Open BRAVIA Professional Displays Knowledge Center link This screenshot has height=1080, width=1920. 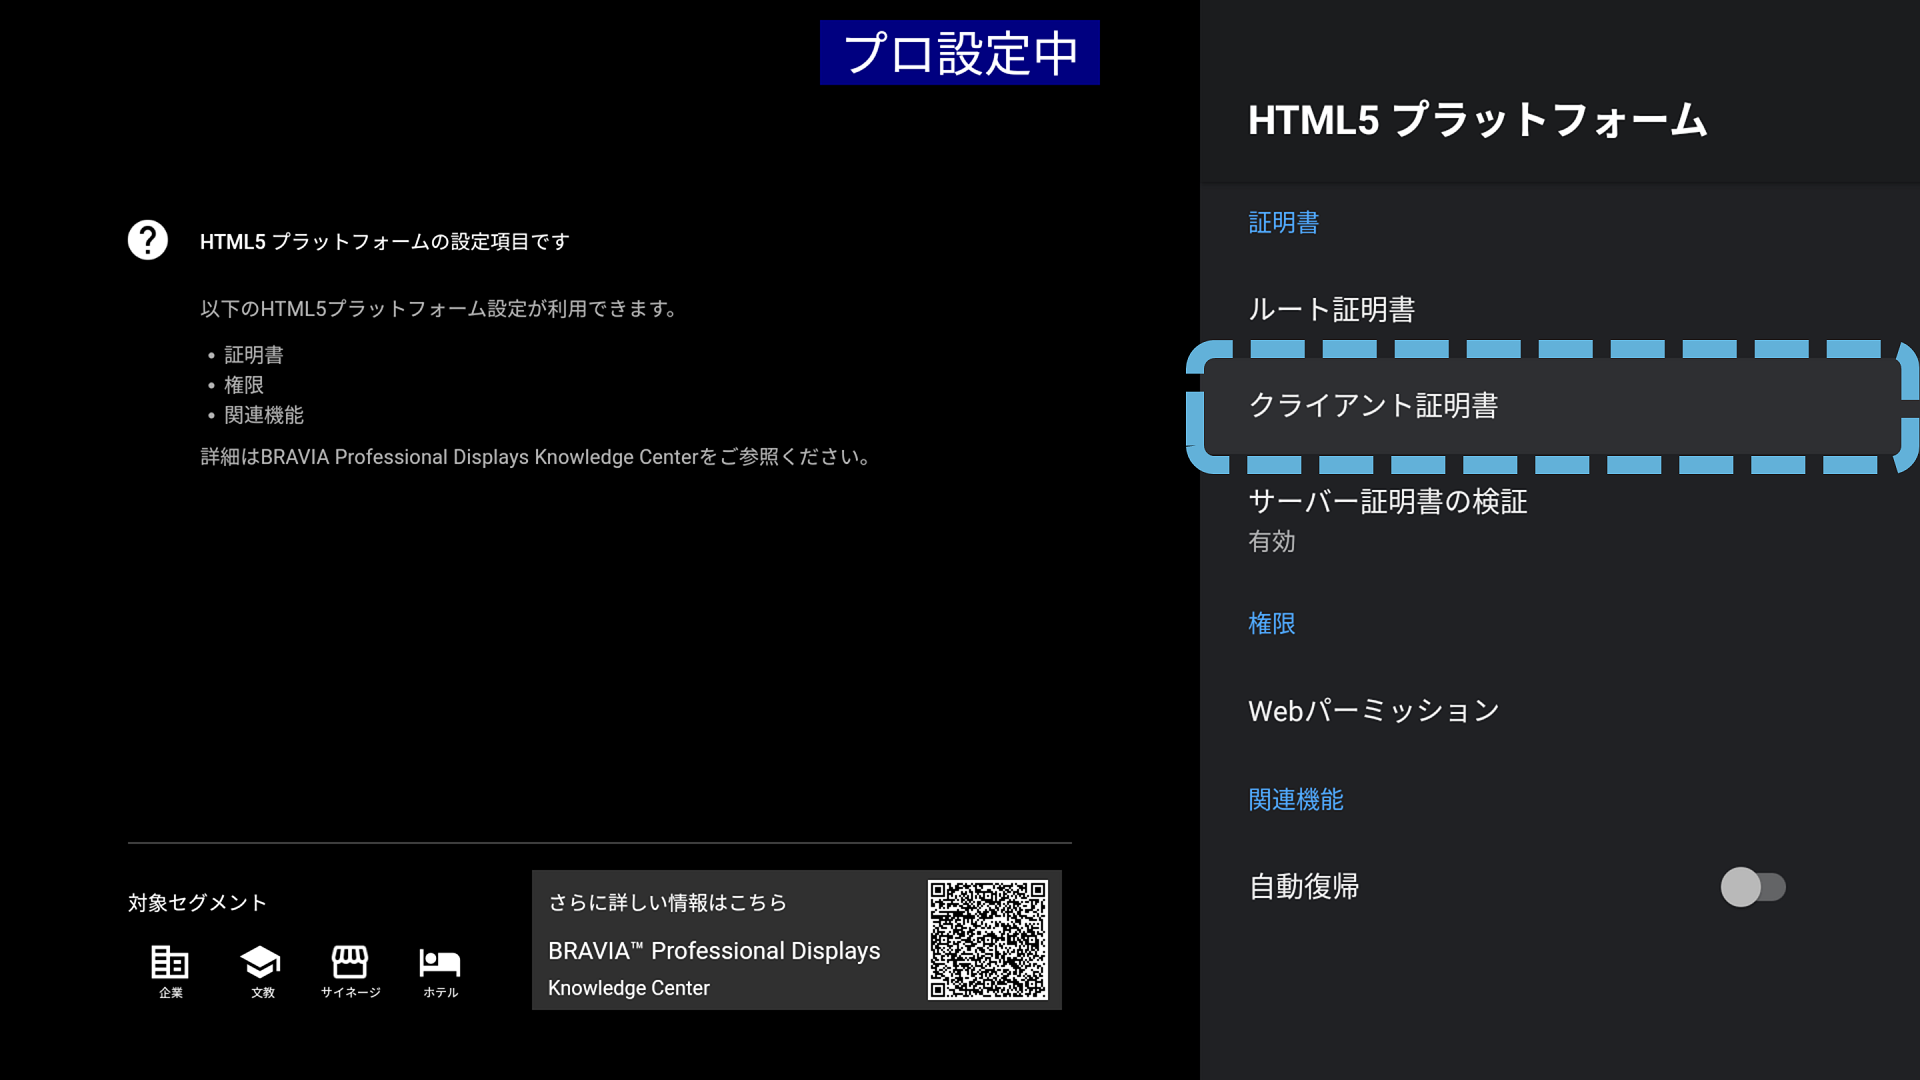tap(713, 966)
